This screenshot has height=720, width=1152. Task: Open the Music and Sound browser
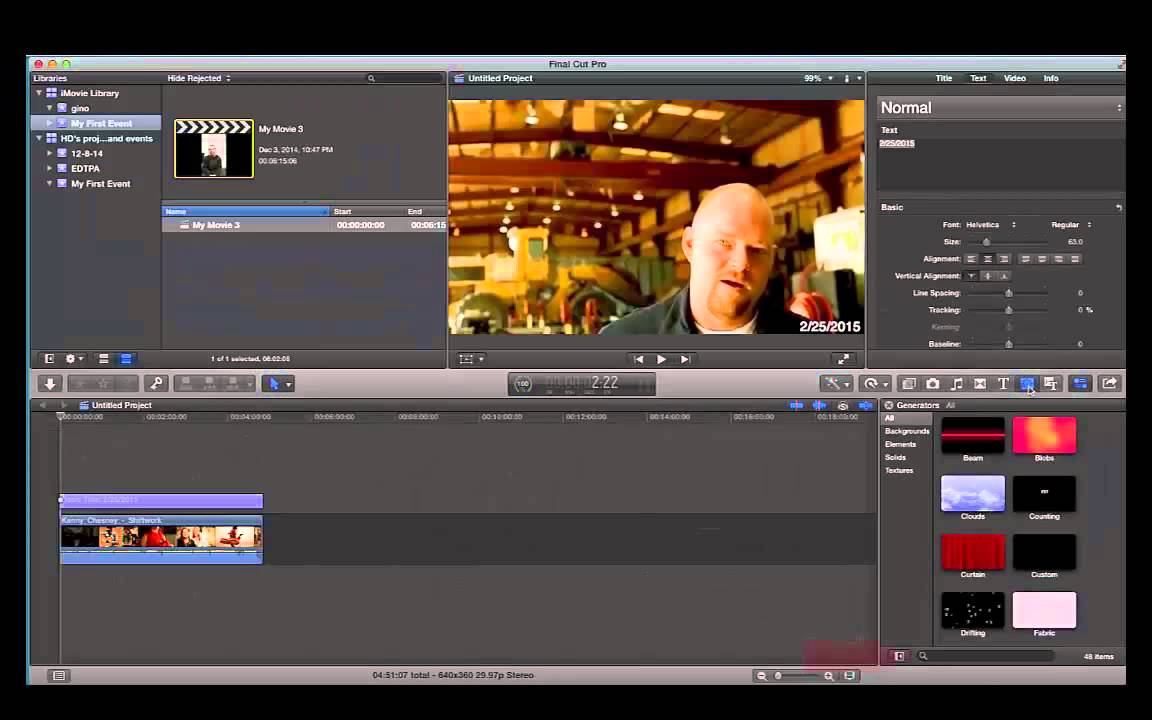click(957, 384)
